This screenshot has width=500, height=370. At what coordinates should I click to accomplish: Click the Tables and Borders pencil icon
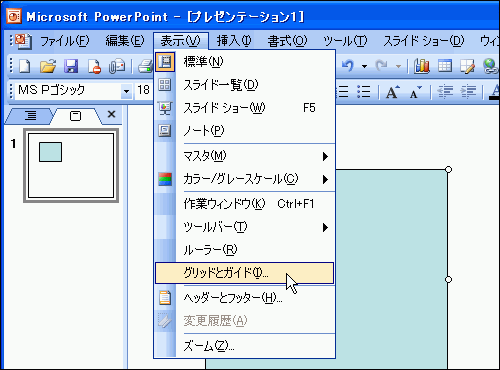click(x=467, y=66)
